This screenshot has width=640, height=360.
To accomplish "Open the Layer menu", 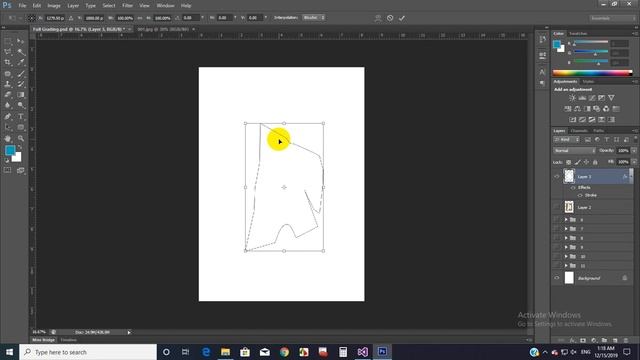I will click(x=73, y=6).
